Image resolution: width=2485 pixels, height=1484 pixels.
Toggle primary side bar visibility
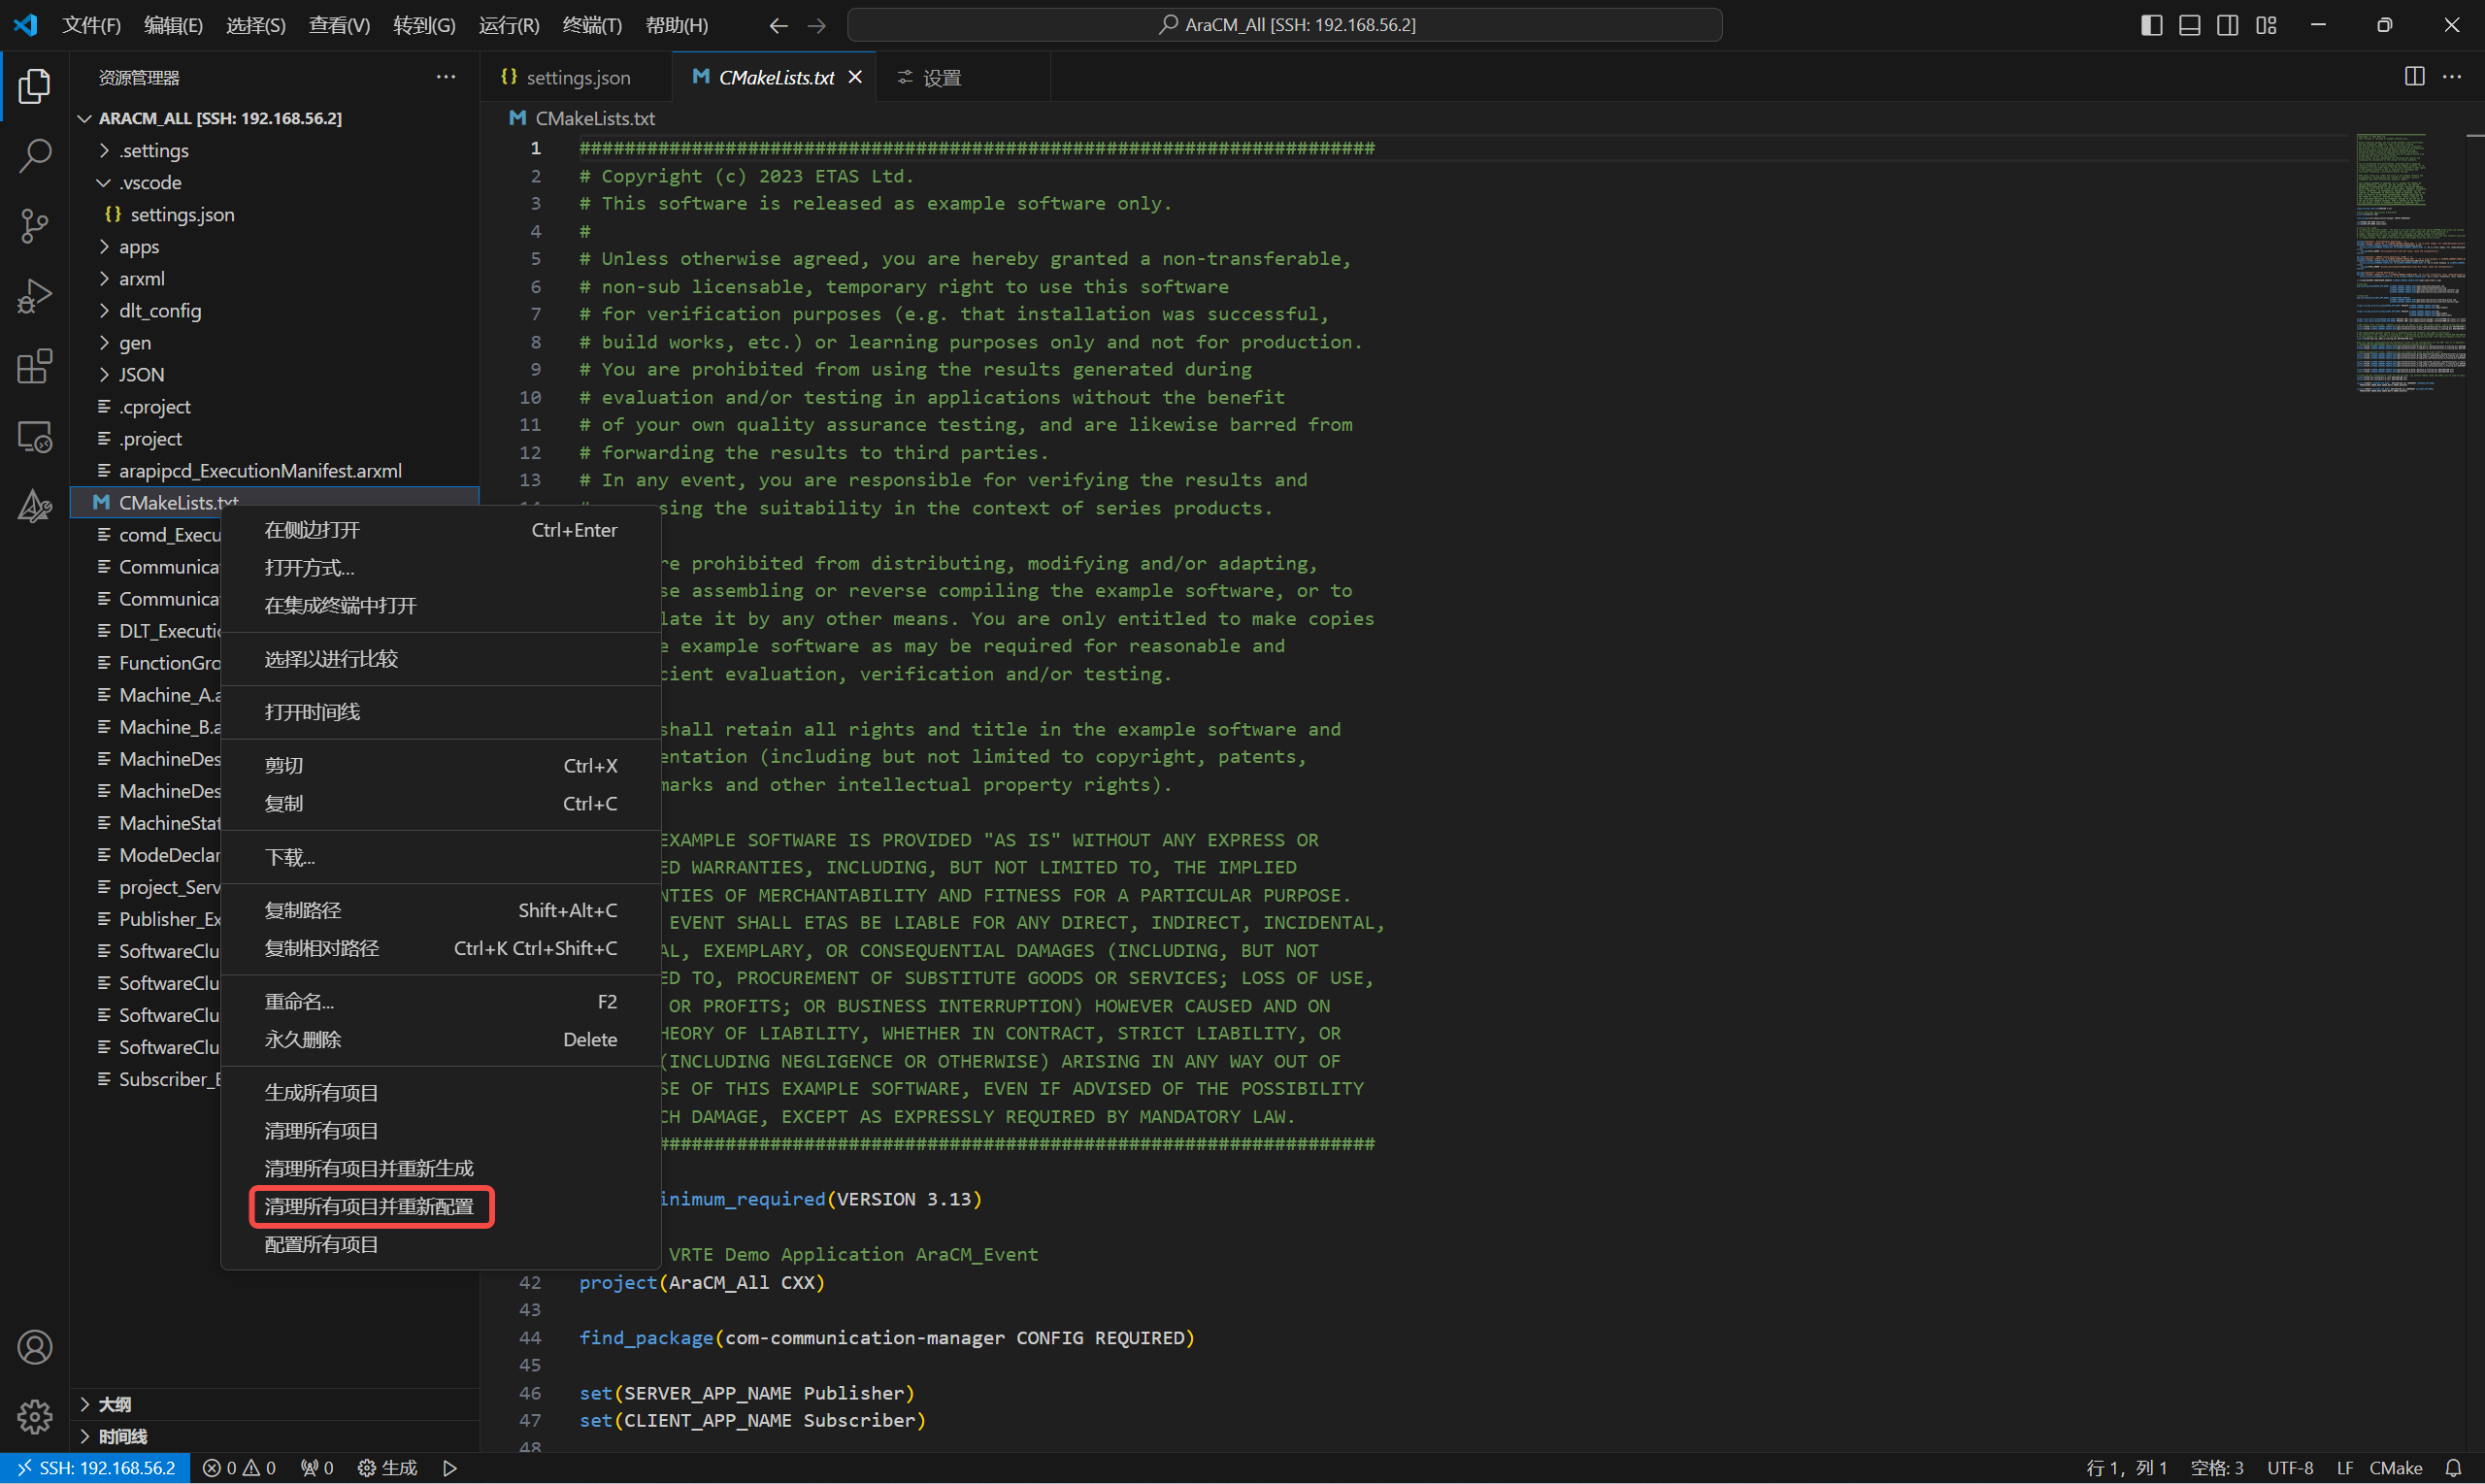2152,25
